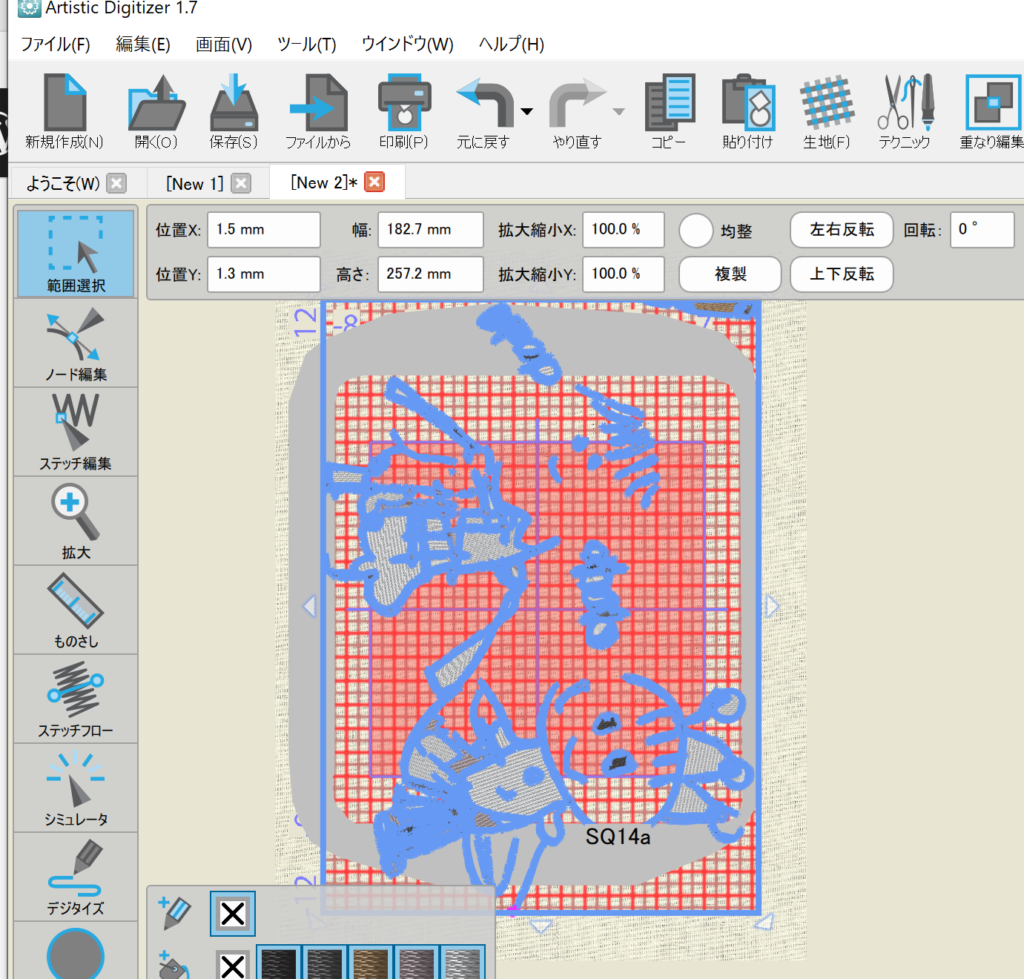1024x979 pixels.
Task: Launch the シミュレータ simulator tool
Action: coord(76,788)
